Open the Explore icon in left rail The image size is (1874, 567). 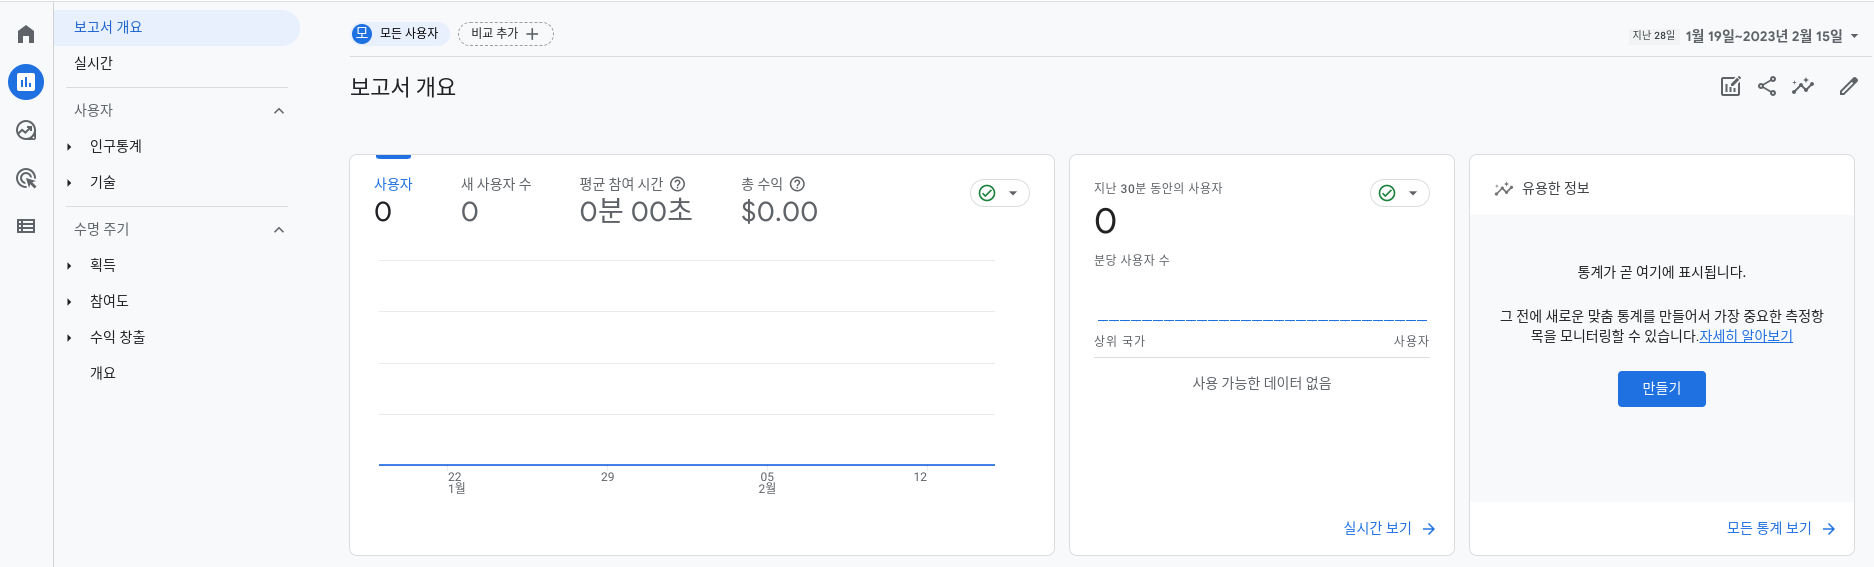click(26, 130)
